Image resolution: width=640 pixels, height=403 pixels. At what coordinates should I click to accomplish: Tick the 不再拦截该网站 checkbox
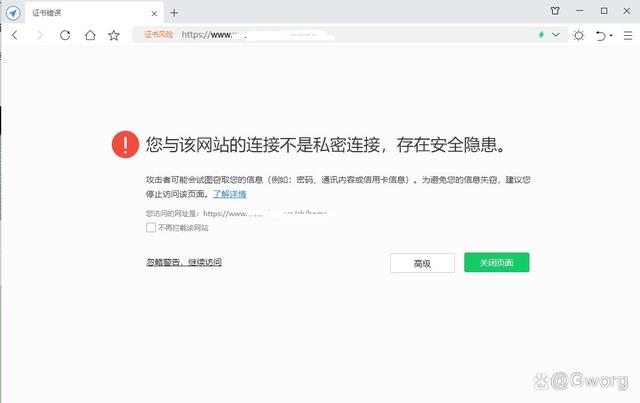pyautogui.click(x=151, y=227)
